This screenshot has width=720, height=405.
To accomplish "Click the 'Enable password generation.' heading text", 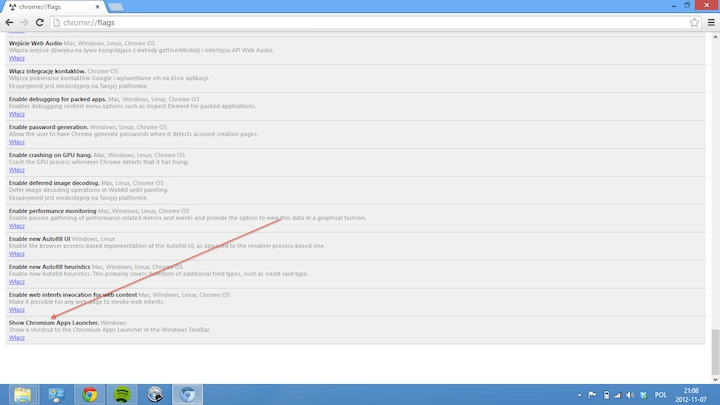I will (49, 127).
